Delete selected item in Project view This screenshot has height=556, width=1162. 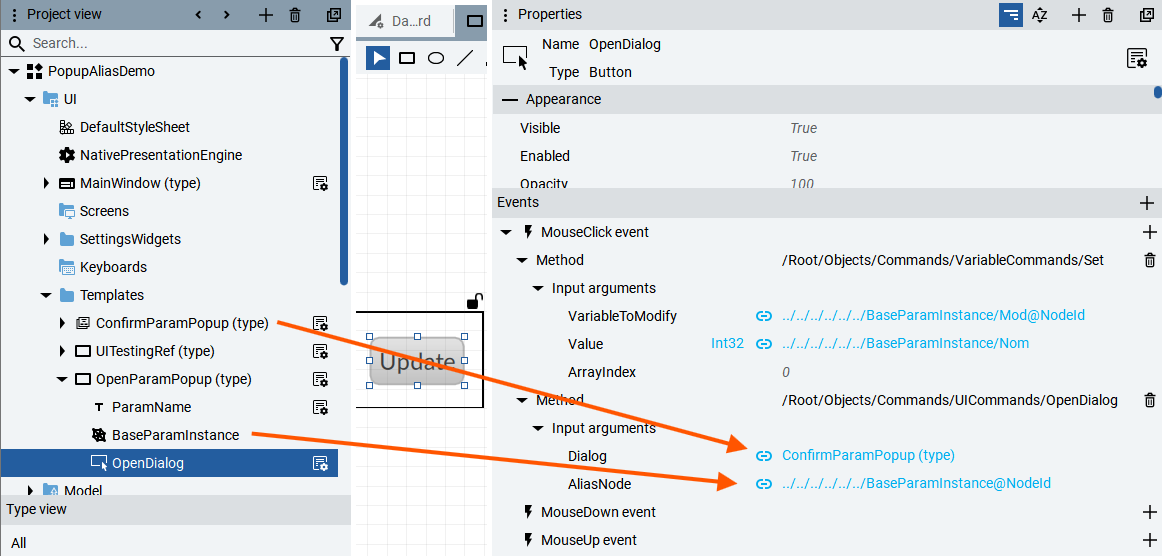click(x=295, y=15)
